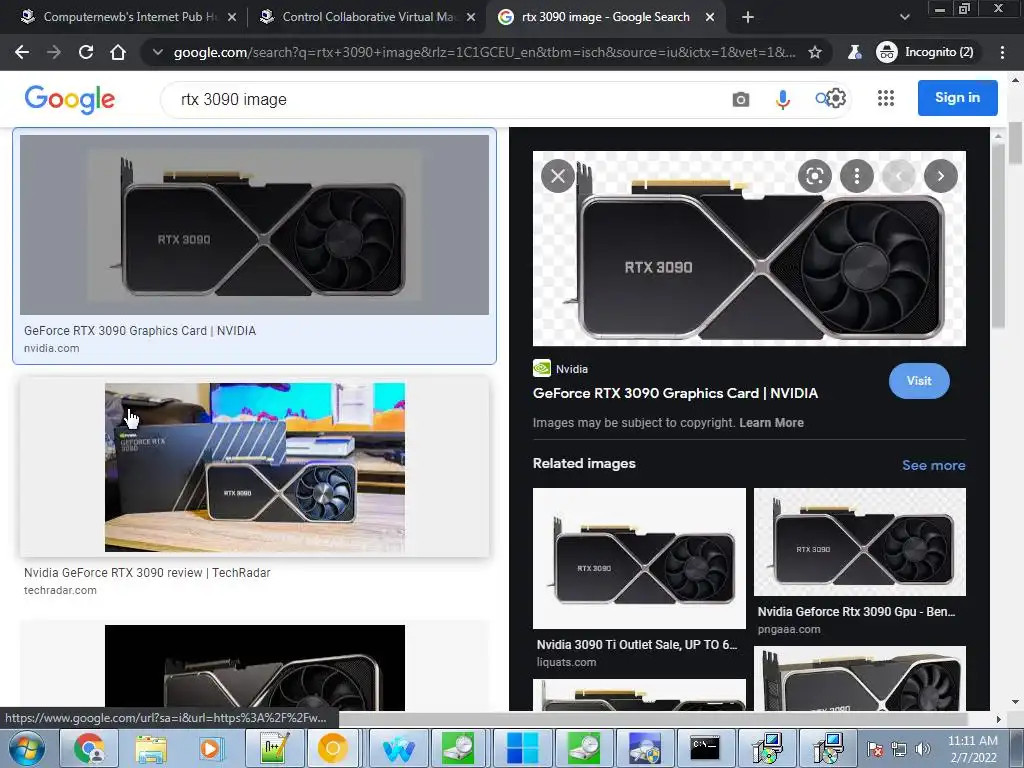Show the next preview image
1024x768 pixels.
(940, 176)
